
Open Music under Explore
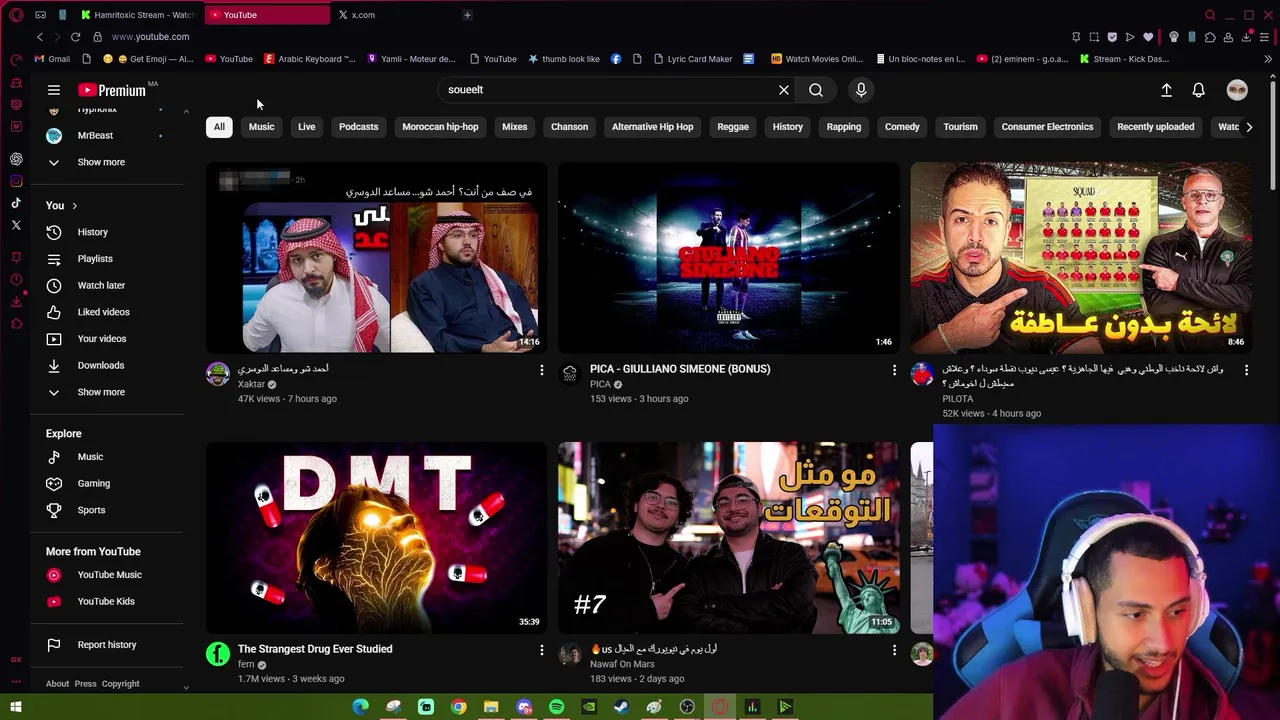point(90,457)
